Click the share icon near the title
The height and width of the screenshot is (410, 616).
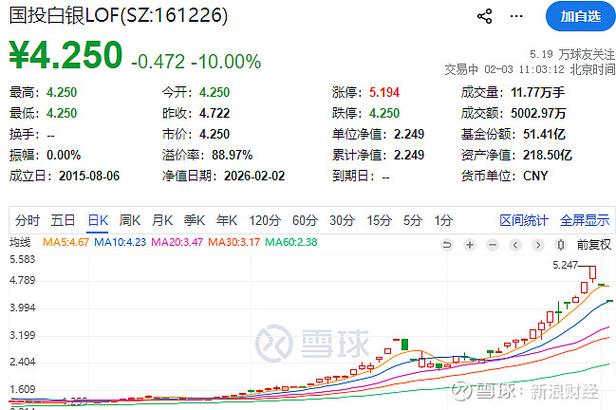pos(484,16)
